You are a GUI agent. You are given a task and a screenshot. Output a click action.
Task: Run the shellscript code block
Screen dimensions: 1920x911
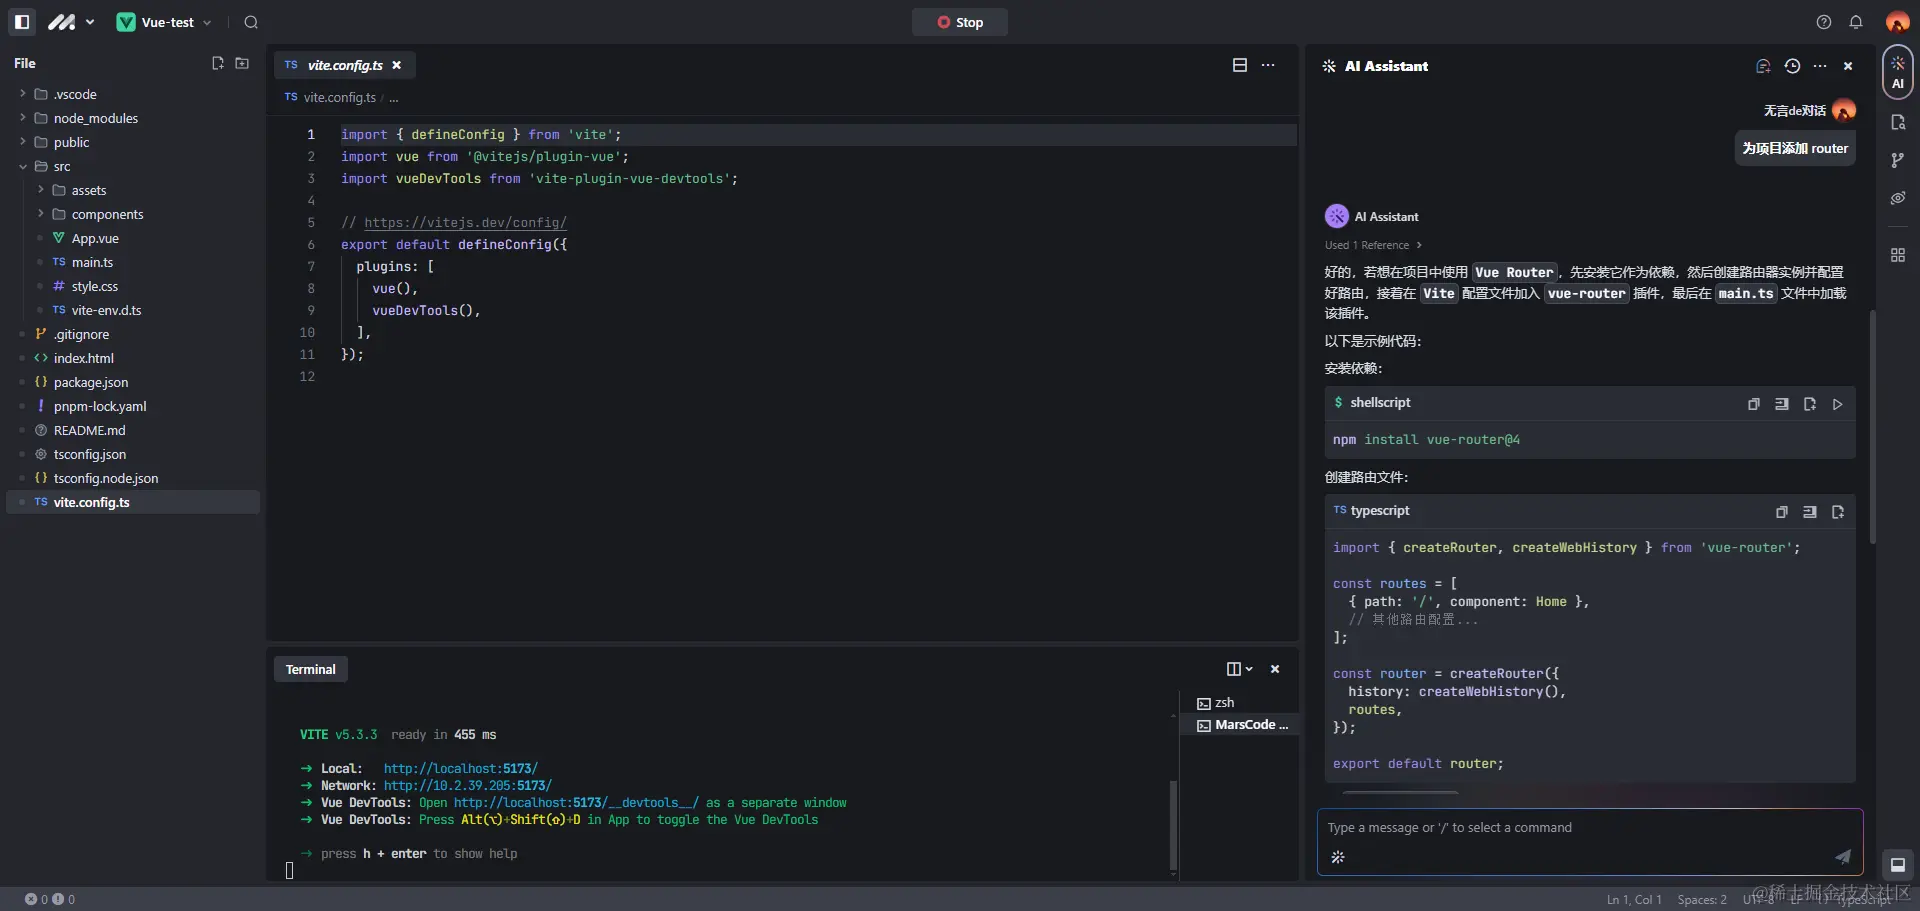coord(1837,404)
